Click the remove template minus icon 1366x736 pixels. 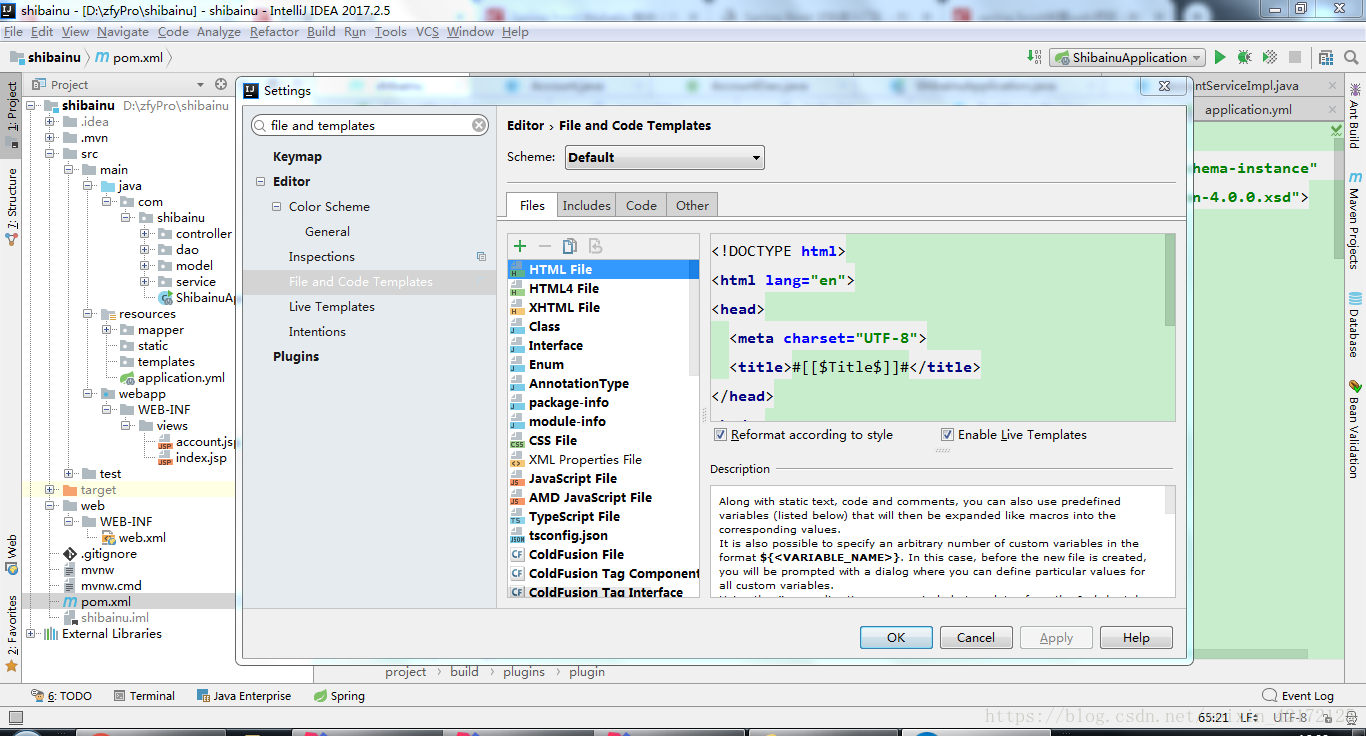pyautogui.click(x=544, y=246)
